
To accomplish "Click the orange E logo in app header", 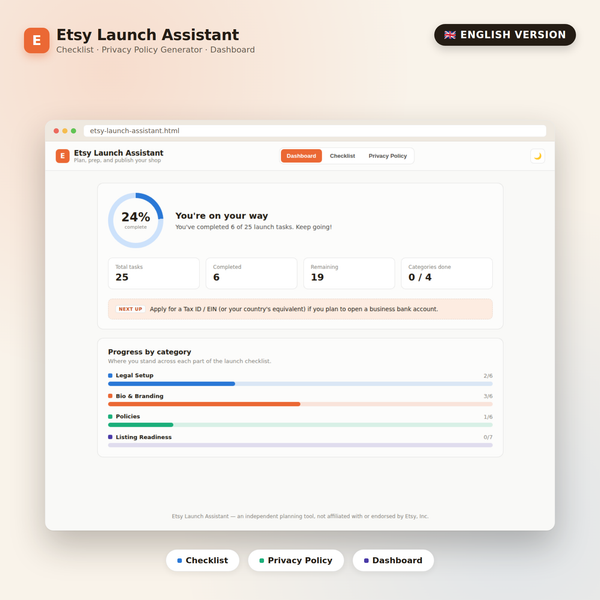I will point(63,156).
